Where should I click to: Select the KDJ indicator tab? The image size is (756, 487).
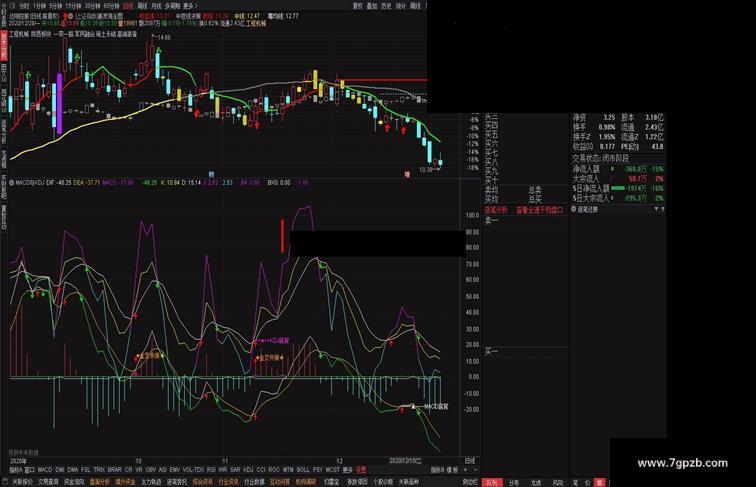(x=248, y=470)
